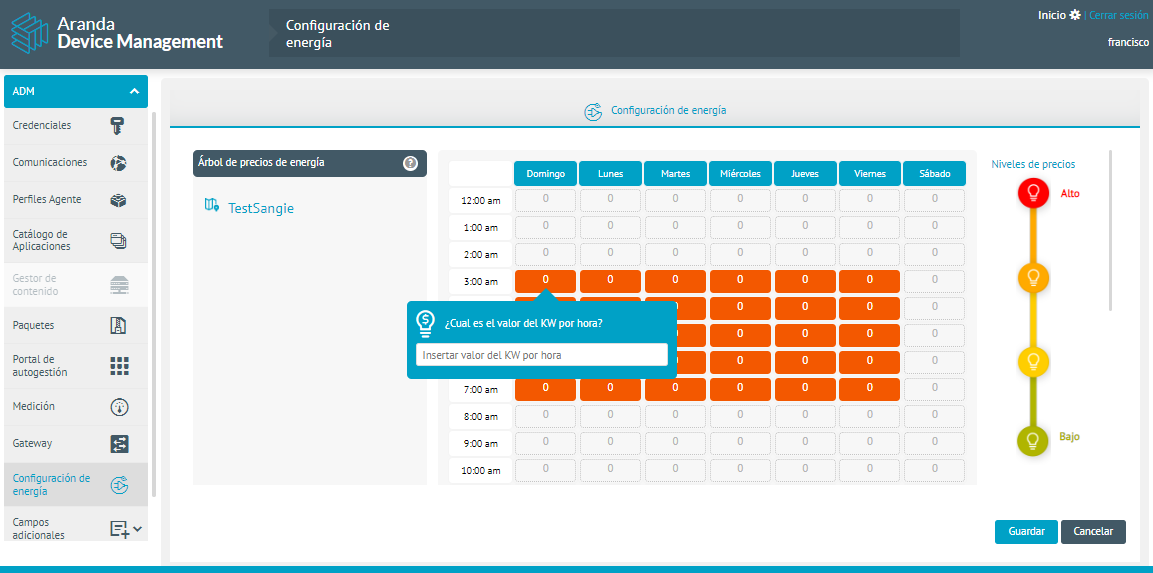This screenshot has height=573, width=1153.
Task: Click Paquetes icon
Action: point(118,325)
